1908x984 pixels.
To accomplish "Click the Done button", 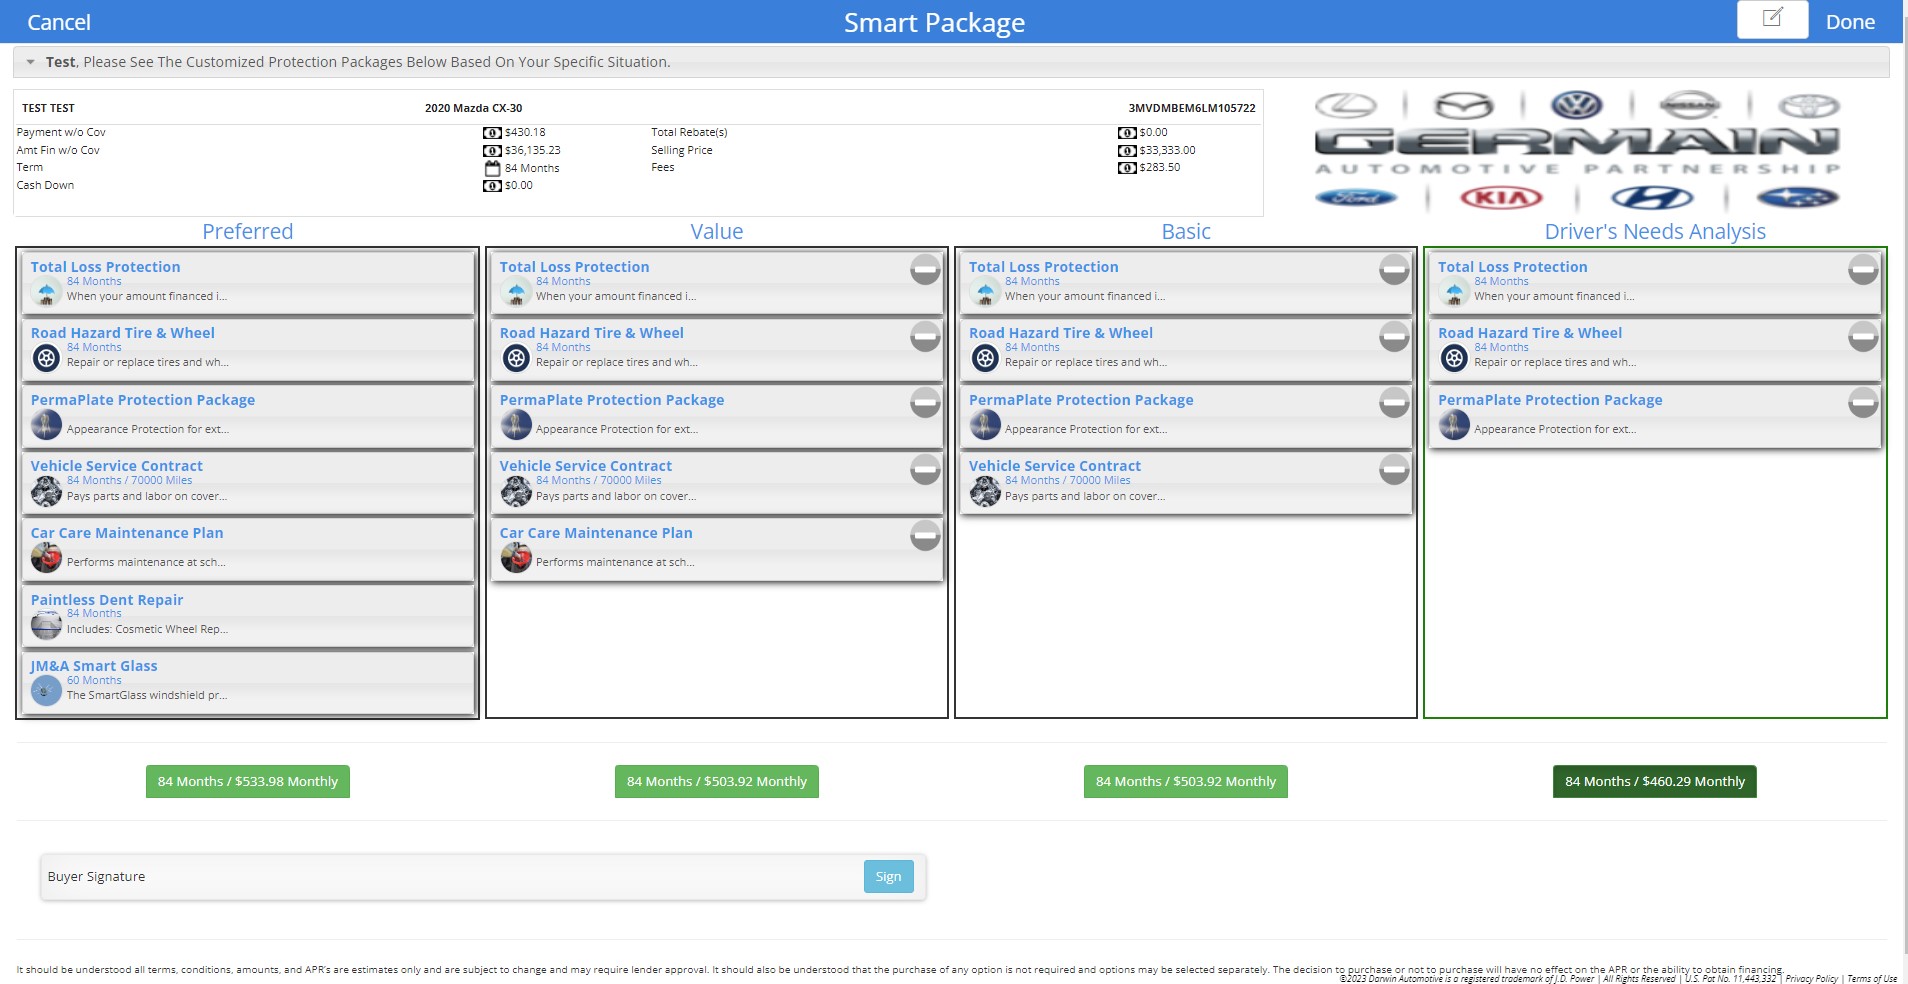I will click(1850, 22).
